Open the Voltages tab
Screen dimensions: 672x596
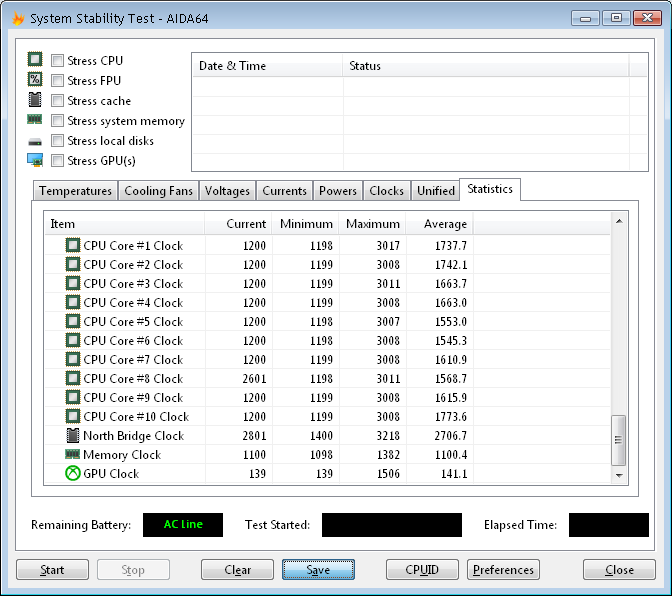click(x=227, y=191)
